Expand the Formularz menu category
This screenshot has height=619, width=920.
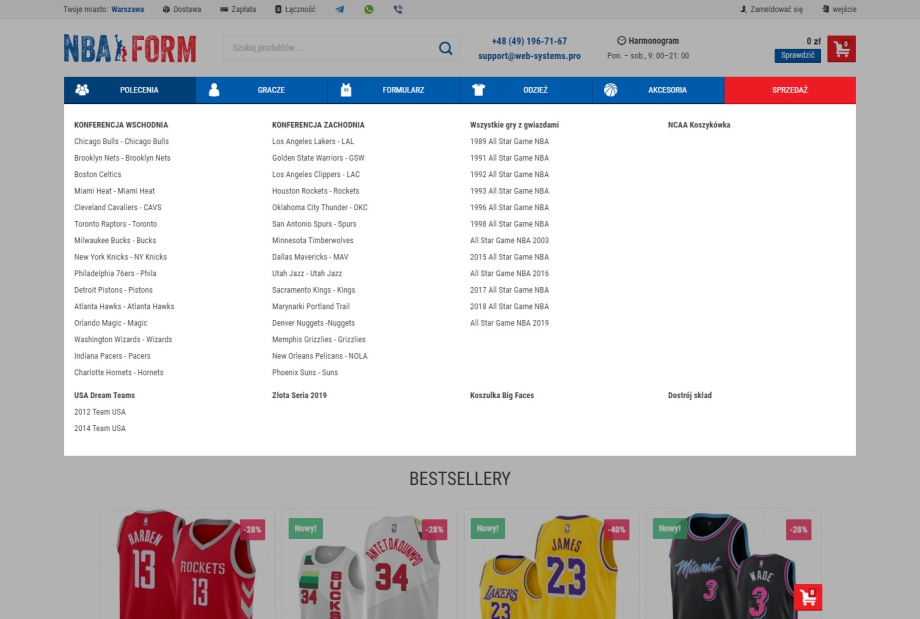pos(394,90)
